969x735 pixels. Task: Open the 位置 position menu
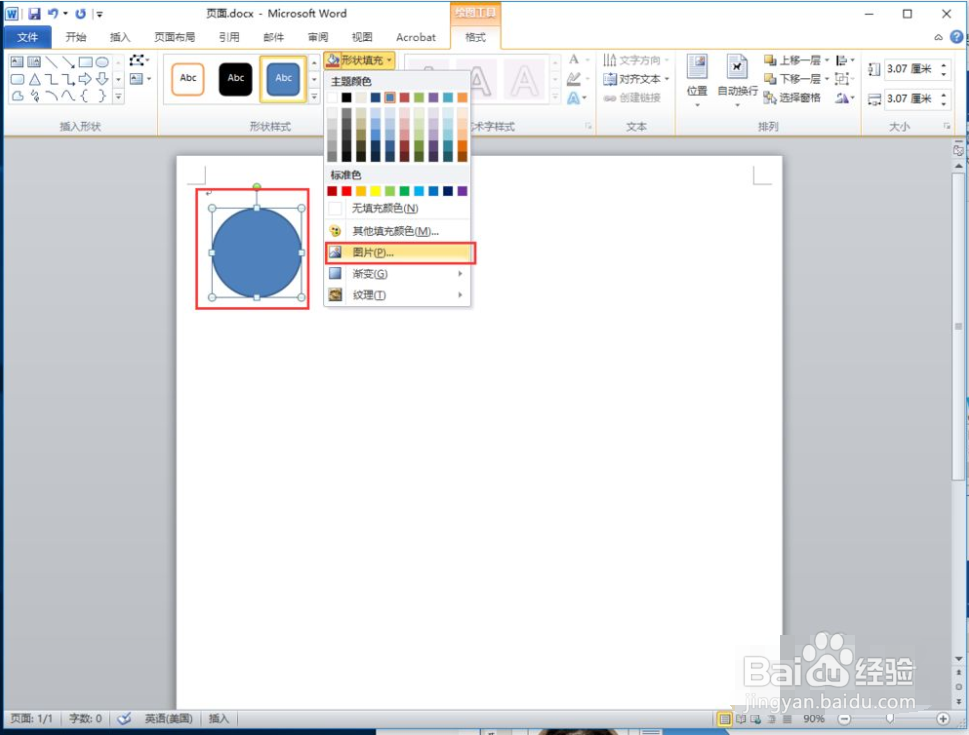[x=697, y=80]
